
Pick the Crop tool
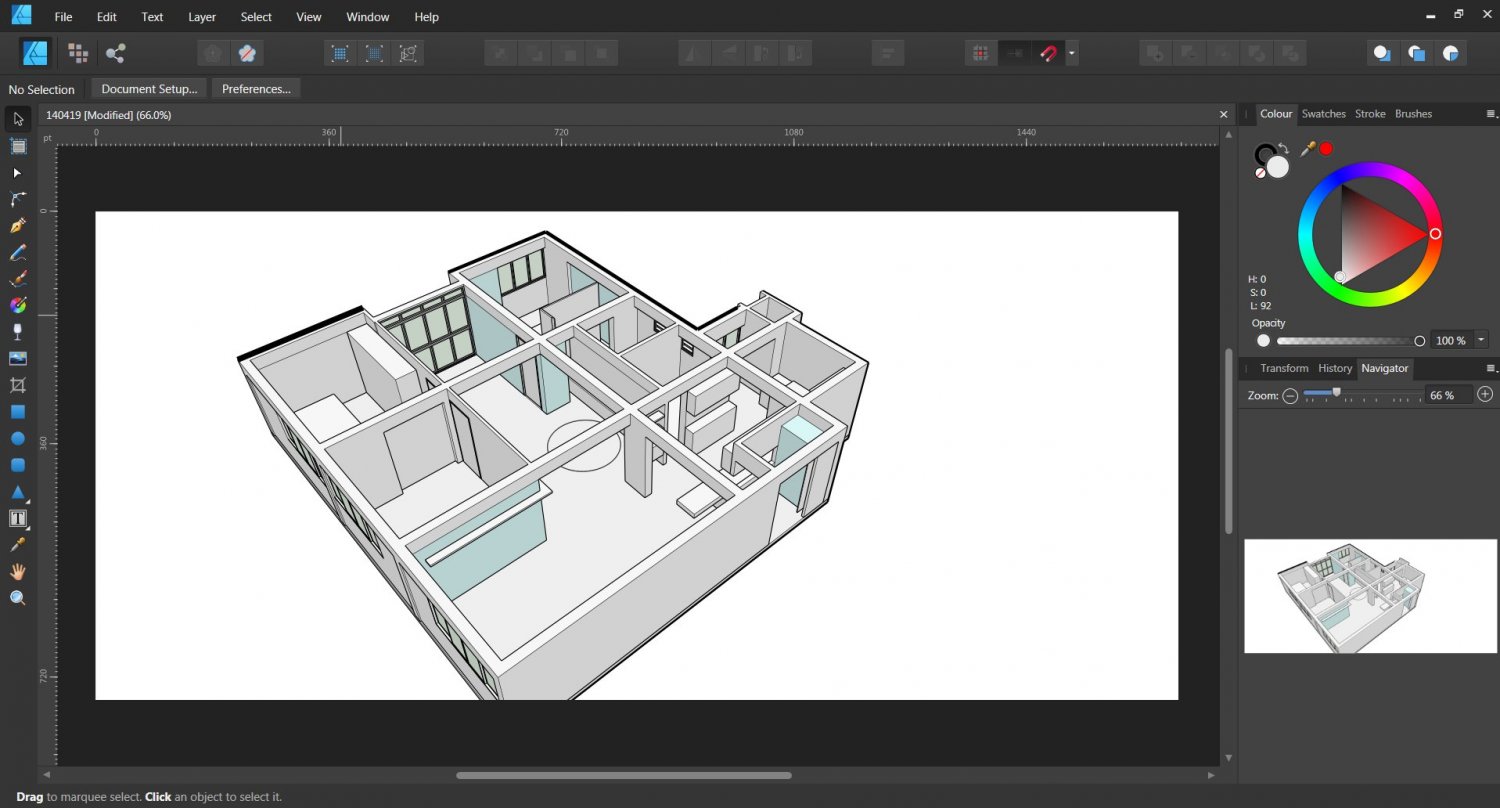coord(18,385)
